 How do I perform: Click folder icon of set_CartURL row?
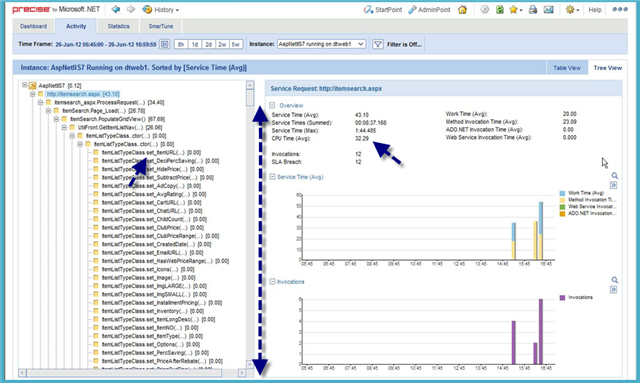[x=96, y=202]
